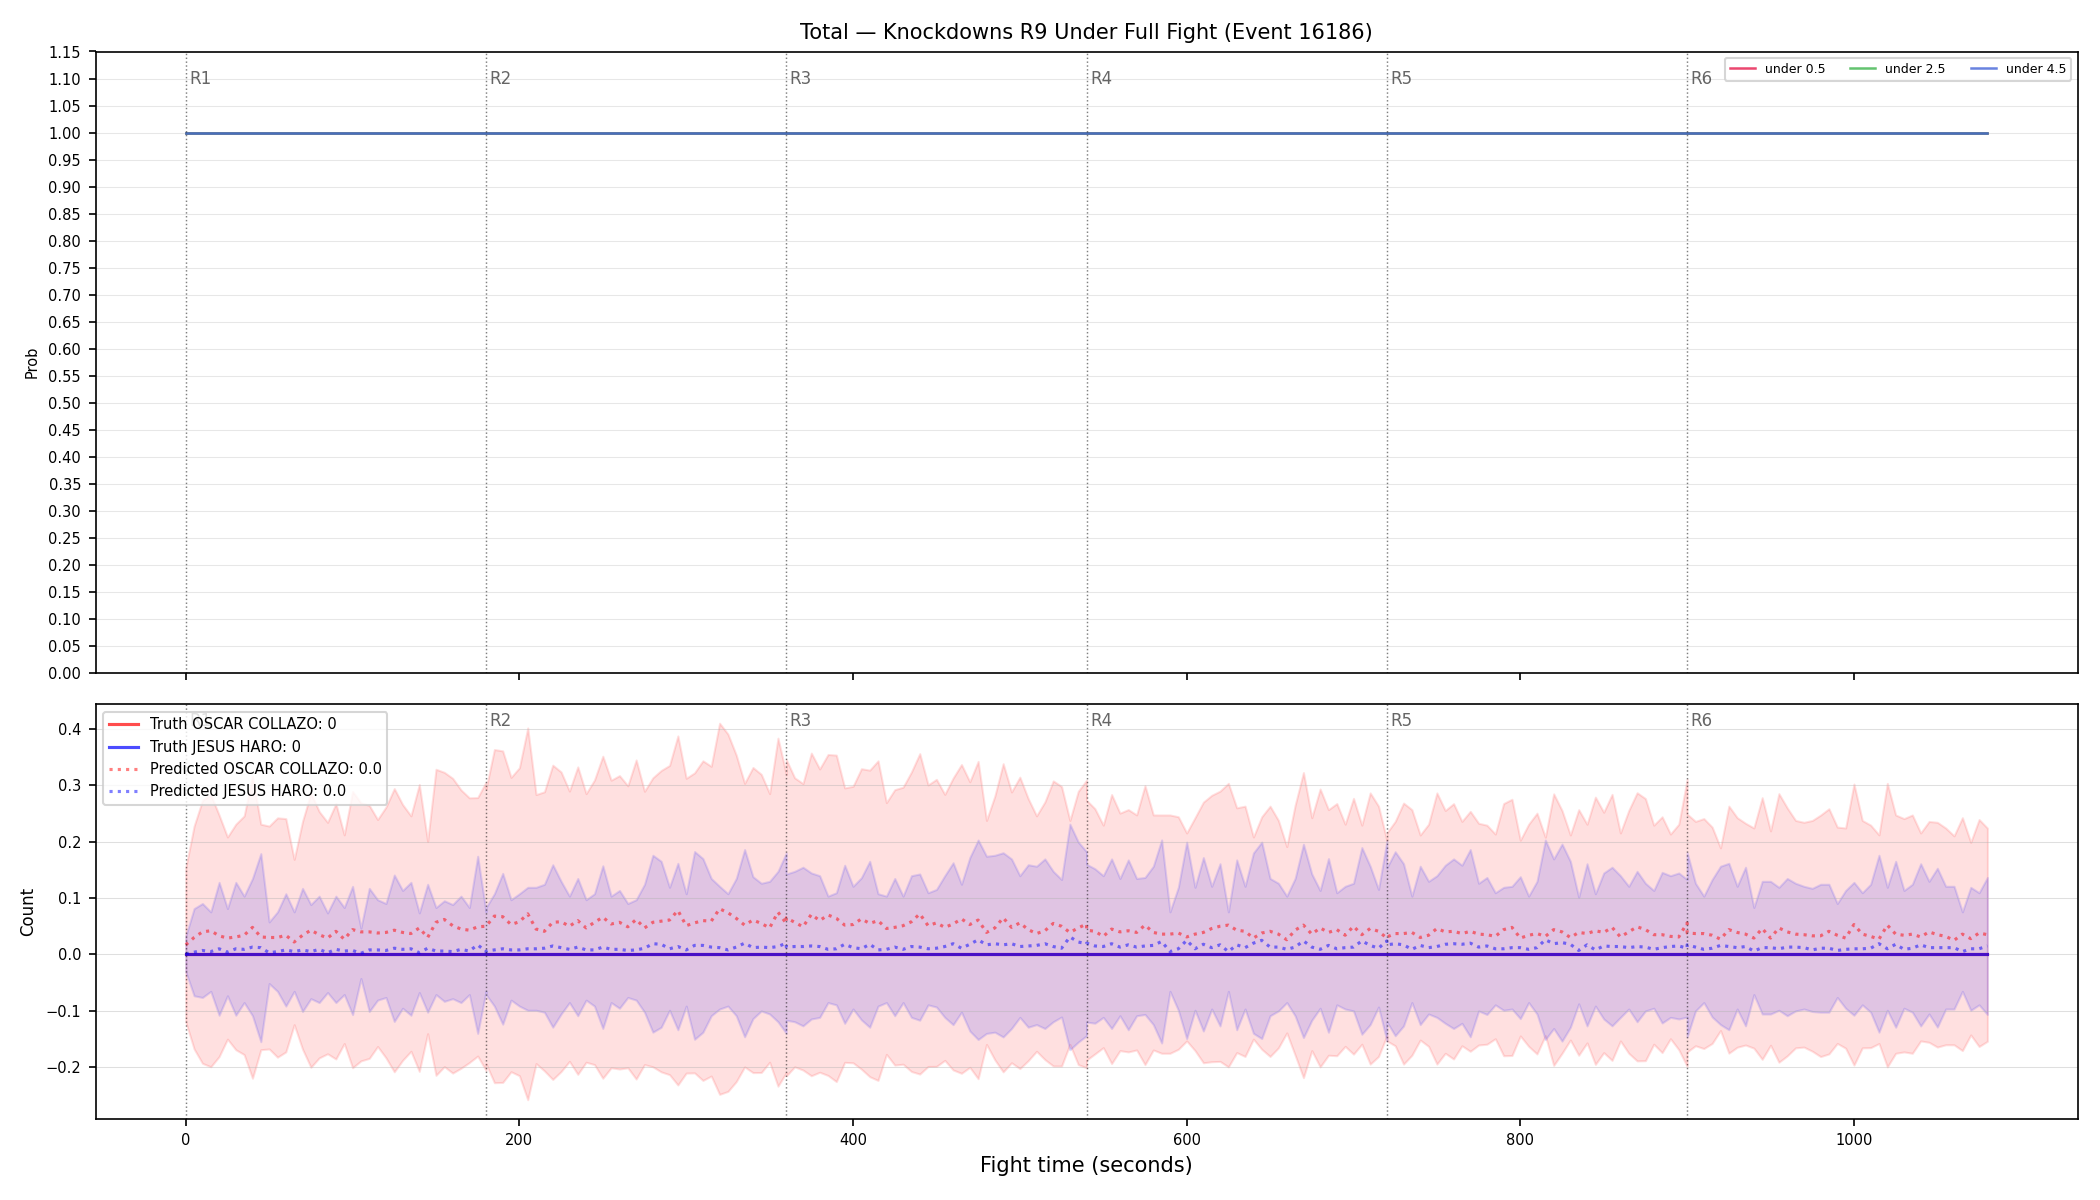Select the 'under 0.5' legend entry

pyautogui.click(x=1778, y=69)
